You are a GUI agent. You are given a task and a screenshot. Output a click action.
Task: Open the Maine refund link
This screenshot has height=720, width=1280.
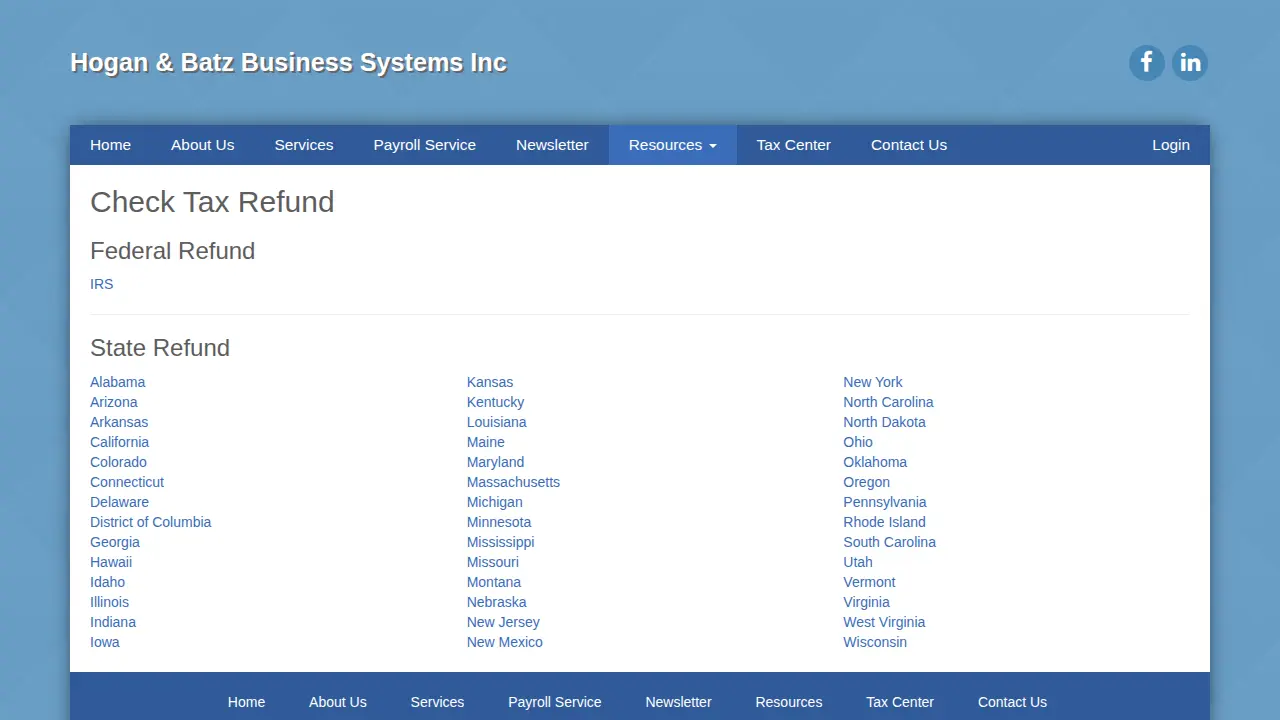pos(486,442)
